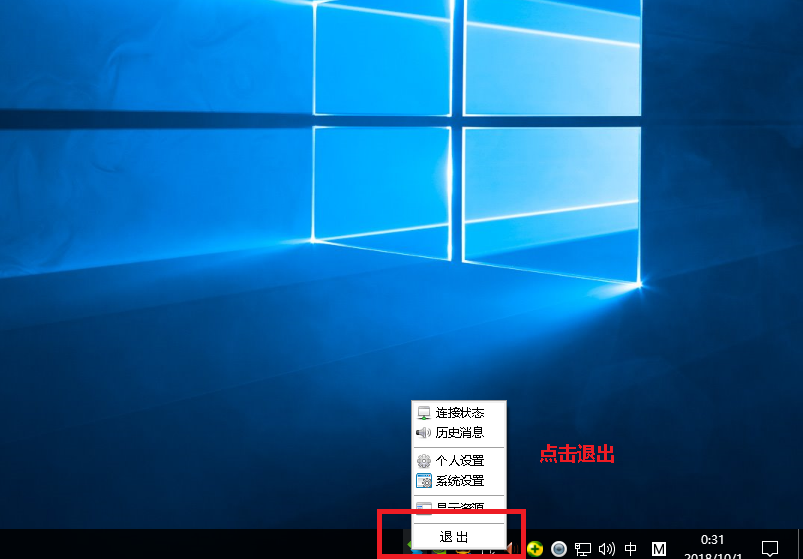Click the round gray-blue tray icon
The height and width of the screenshot is (559, 803).
click(x=559, y=549)
